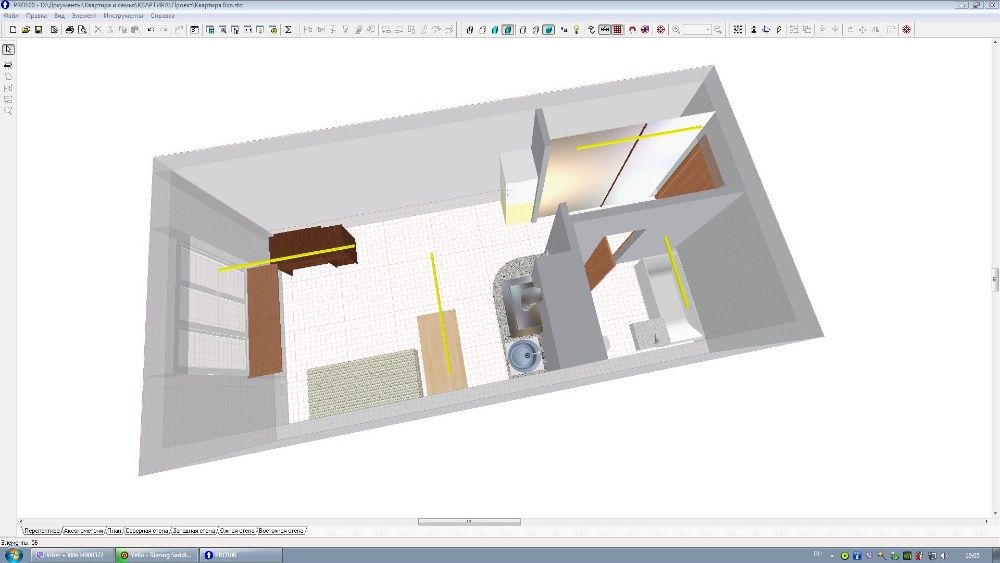Switch to the Аксонометрия view tab
This screenshot has width=1000, height=563.
(x=84, y=530)
